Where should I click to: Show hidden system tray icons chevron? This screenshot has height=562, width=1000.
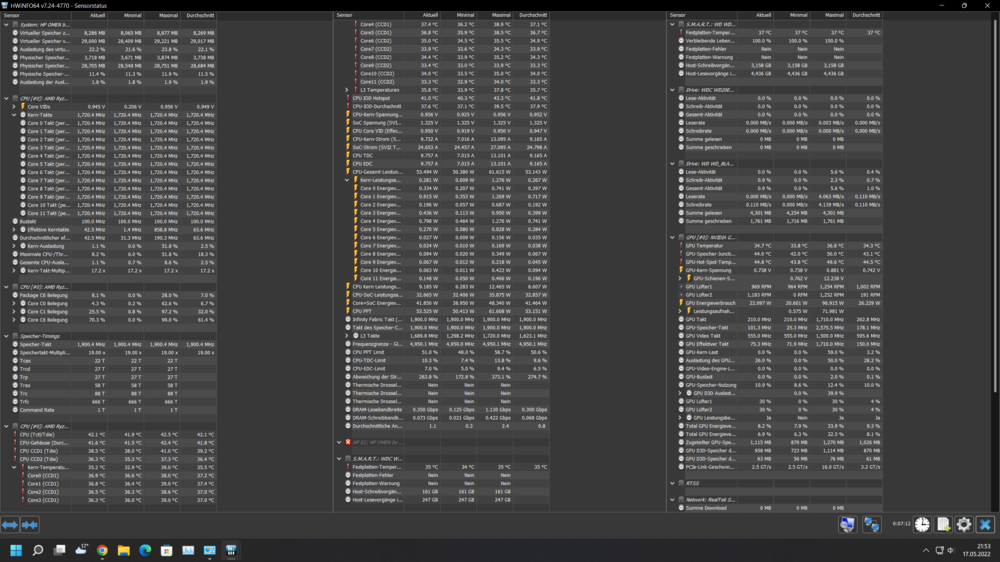click(927, 550)
